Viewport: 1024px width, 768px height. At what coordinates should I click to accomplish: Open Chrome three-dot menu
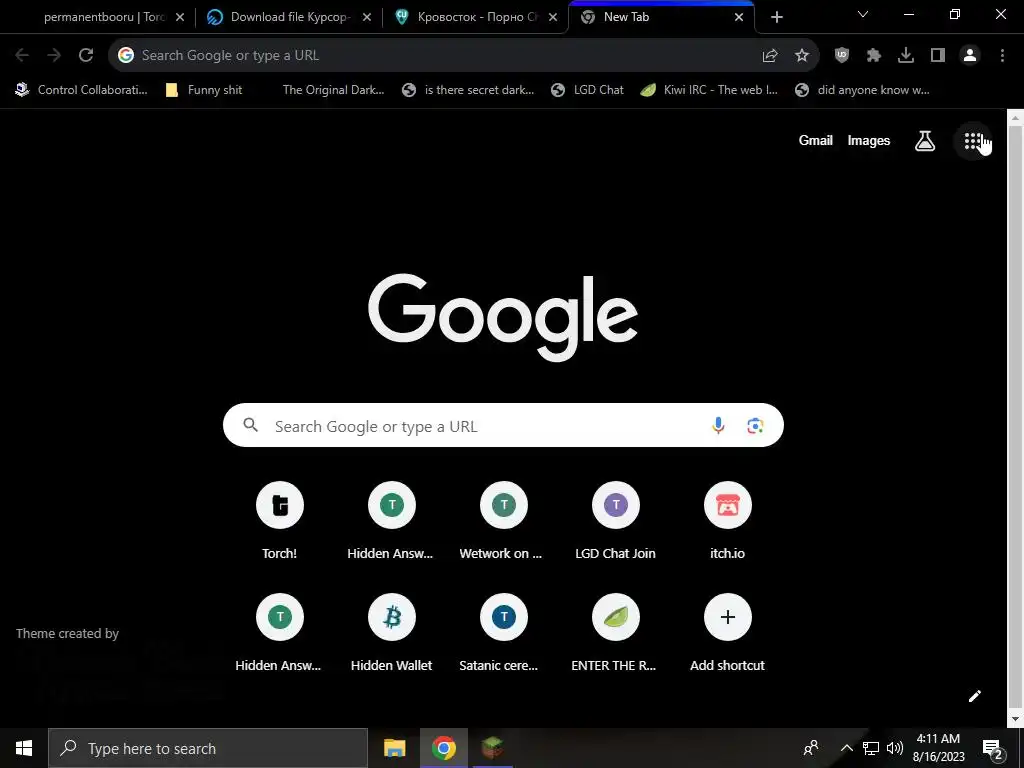[1002, 56]
